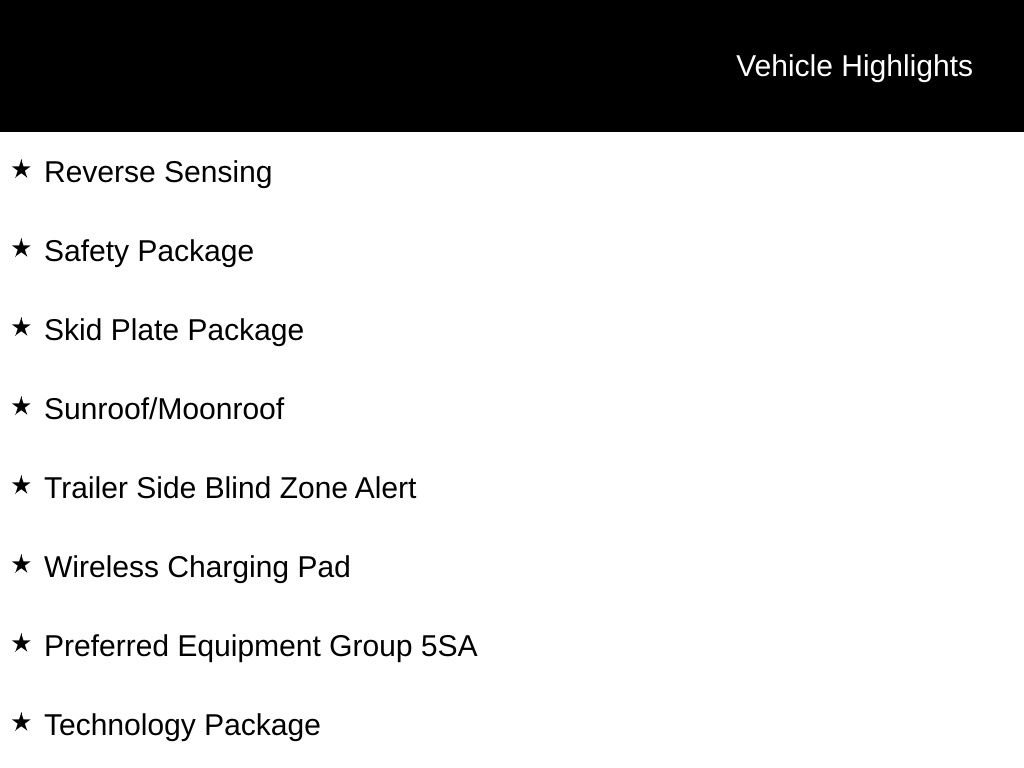Image resolution: width=1024 pixels, height=768 pixels.
Task: Select star beside Trailer Side Blind Zone Alert
Action: (x=21, y=486)
